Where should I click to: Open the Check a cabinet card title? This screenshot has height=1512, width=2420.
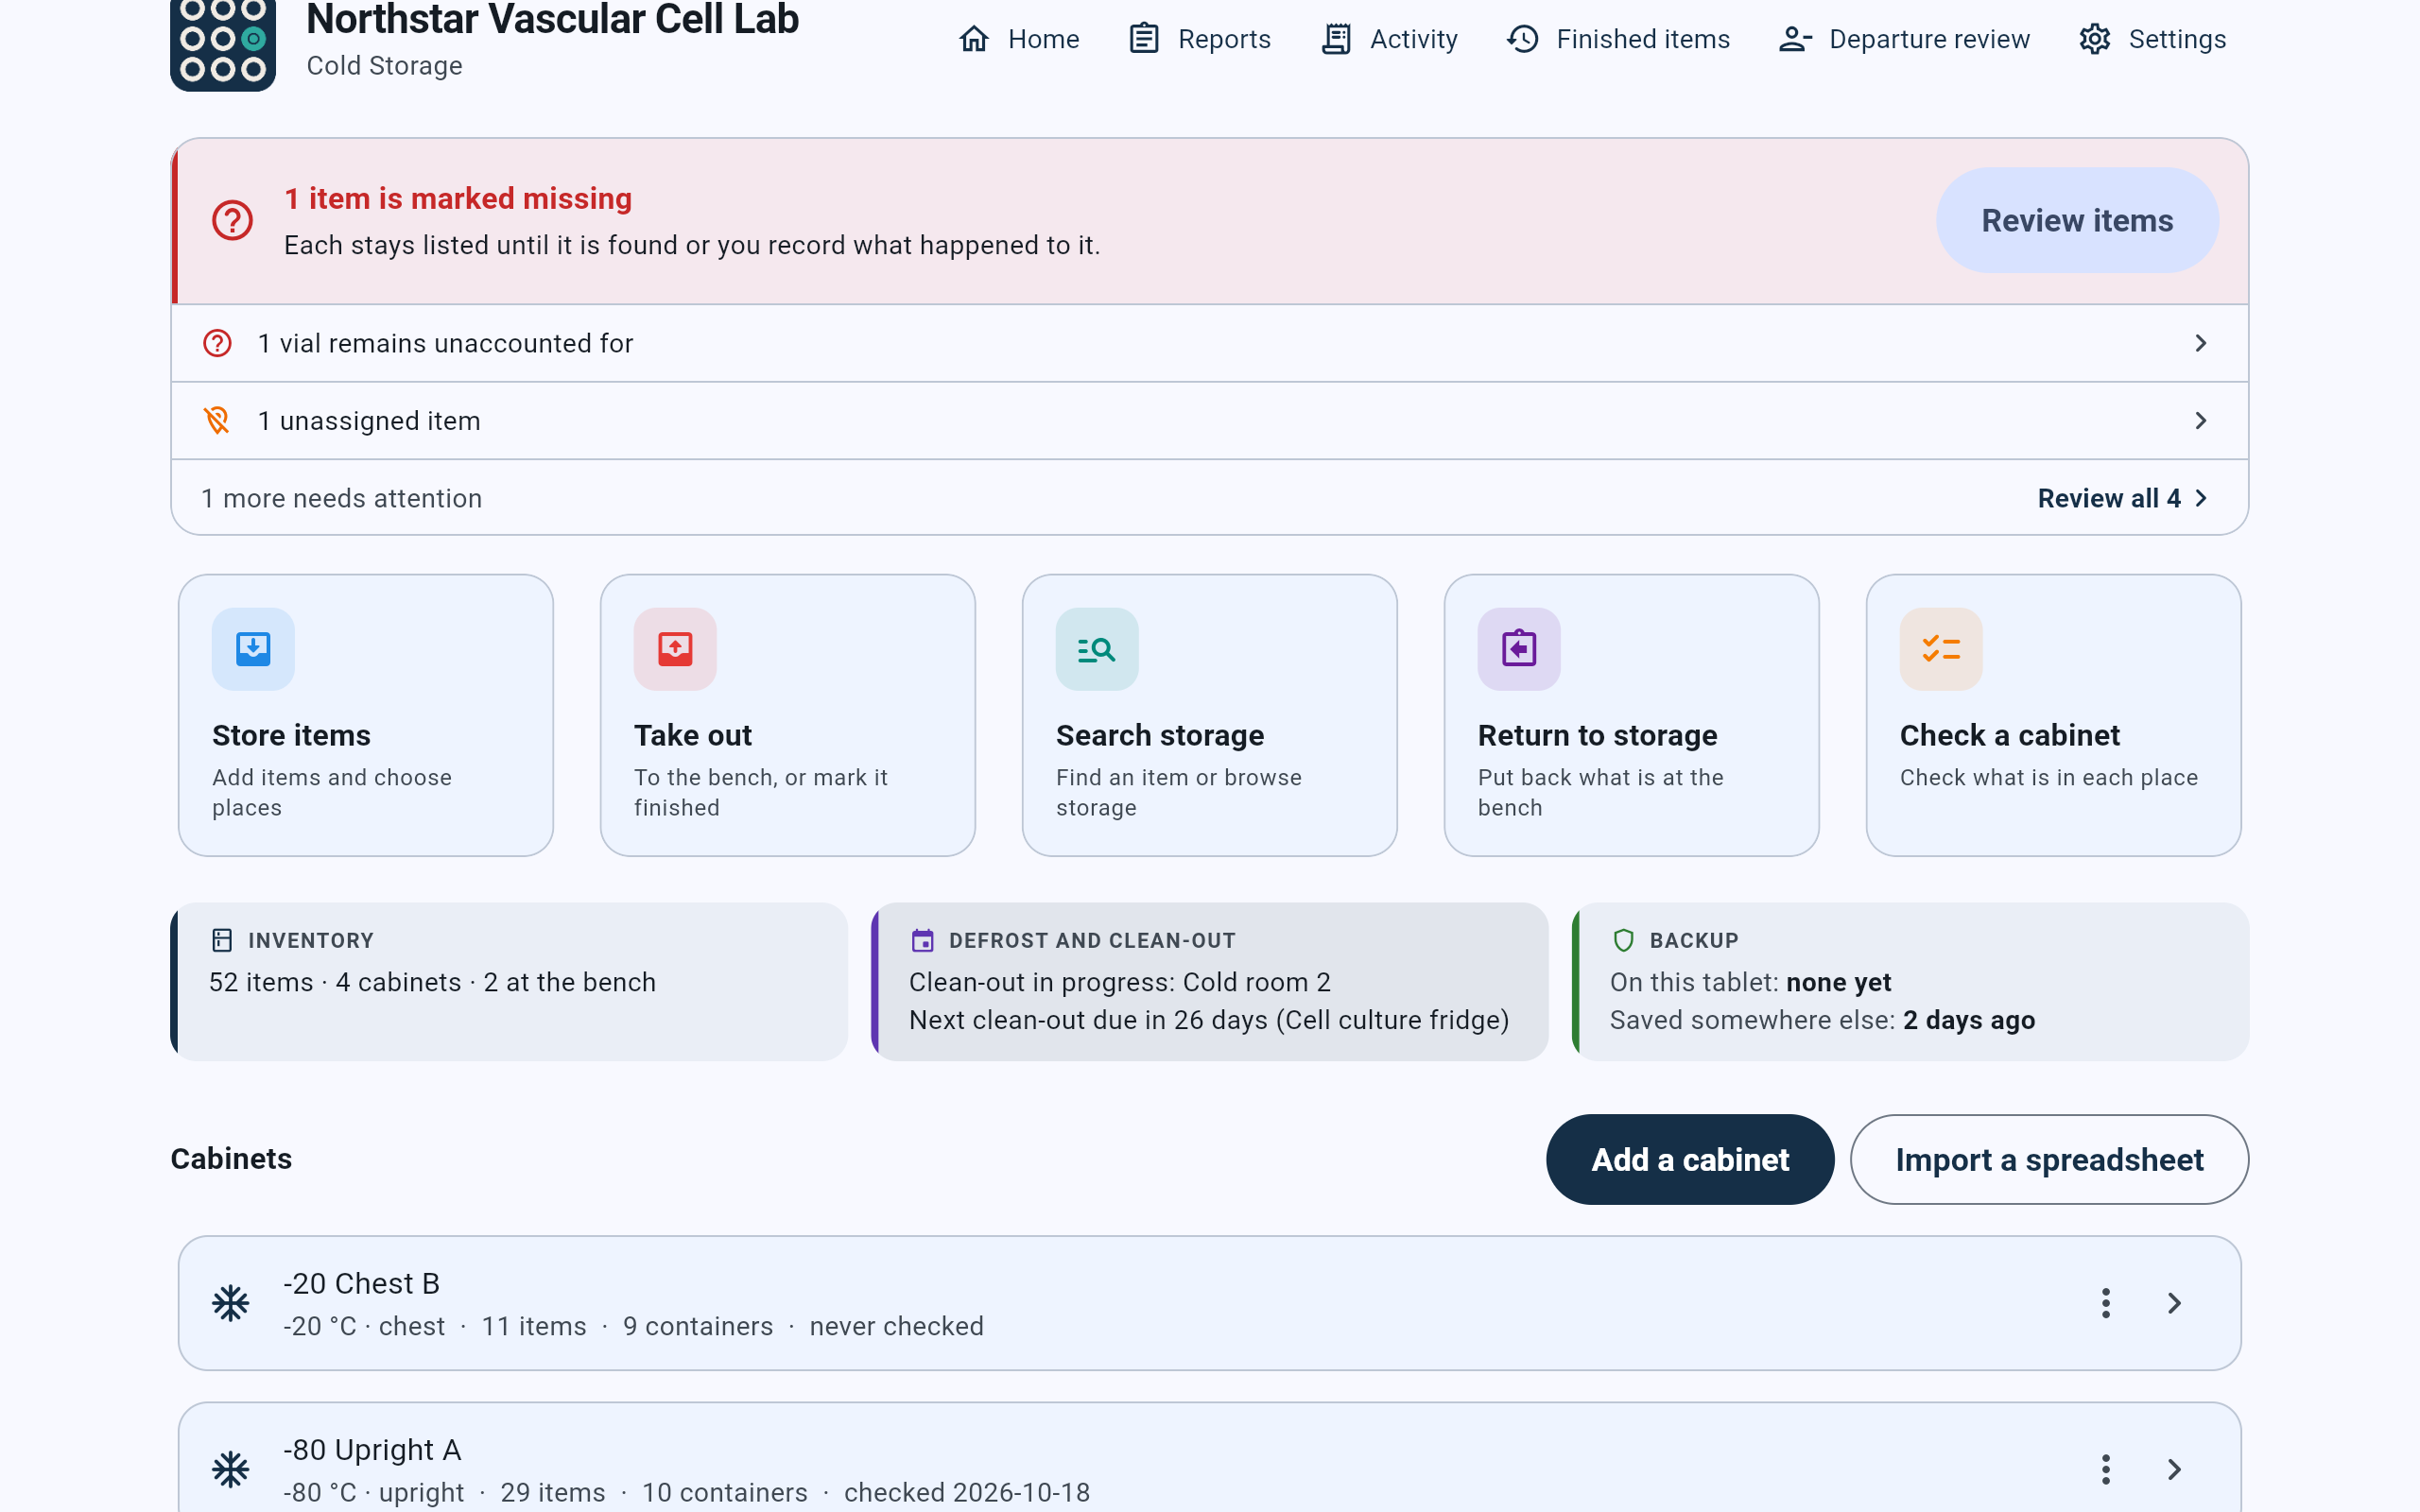(x=2009, y=735)
